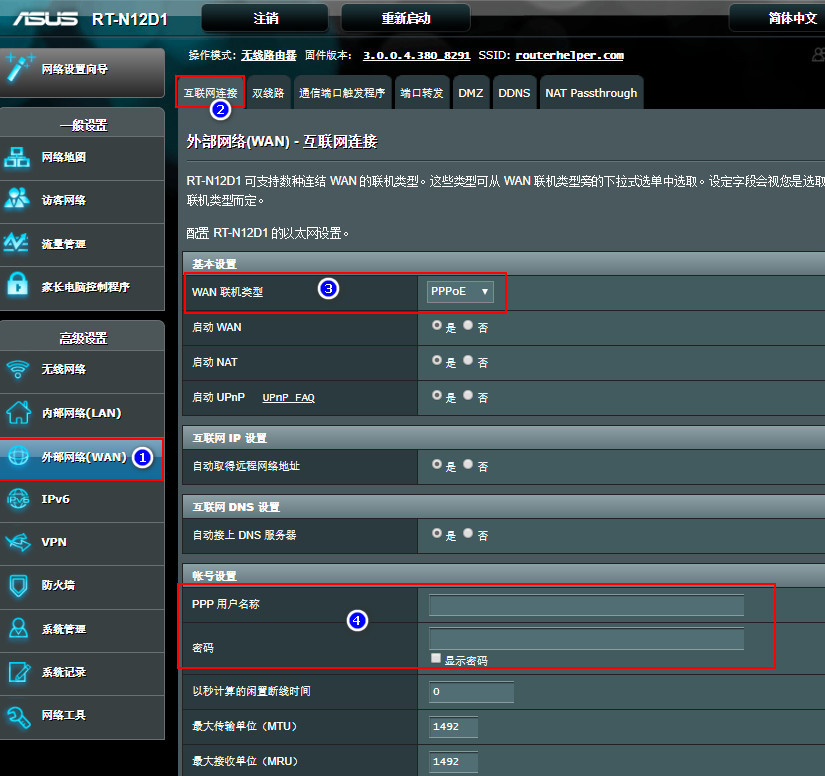Open the UPnP_FAQ link
The image size is (825, 776).
289,397
